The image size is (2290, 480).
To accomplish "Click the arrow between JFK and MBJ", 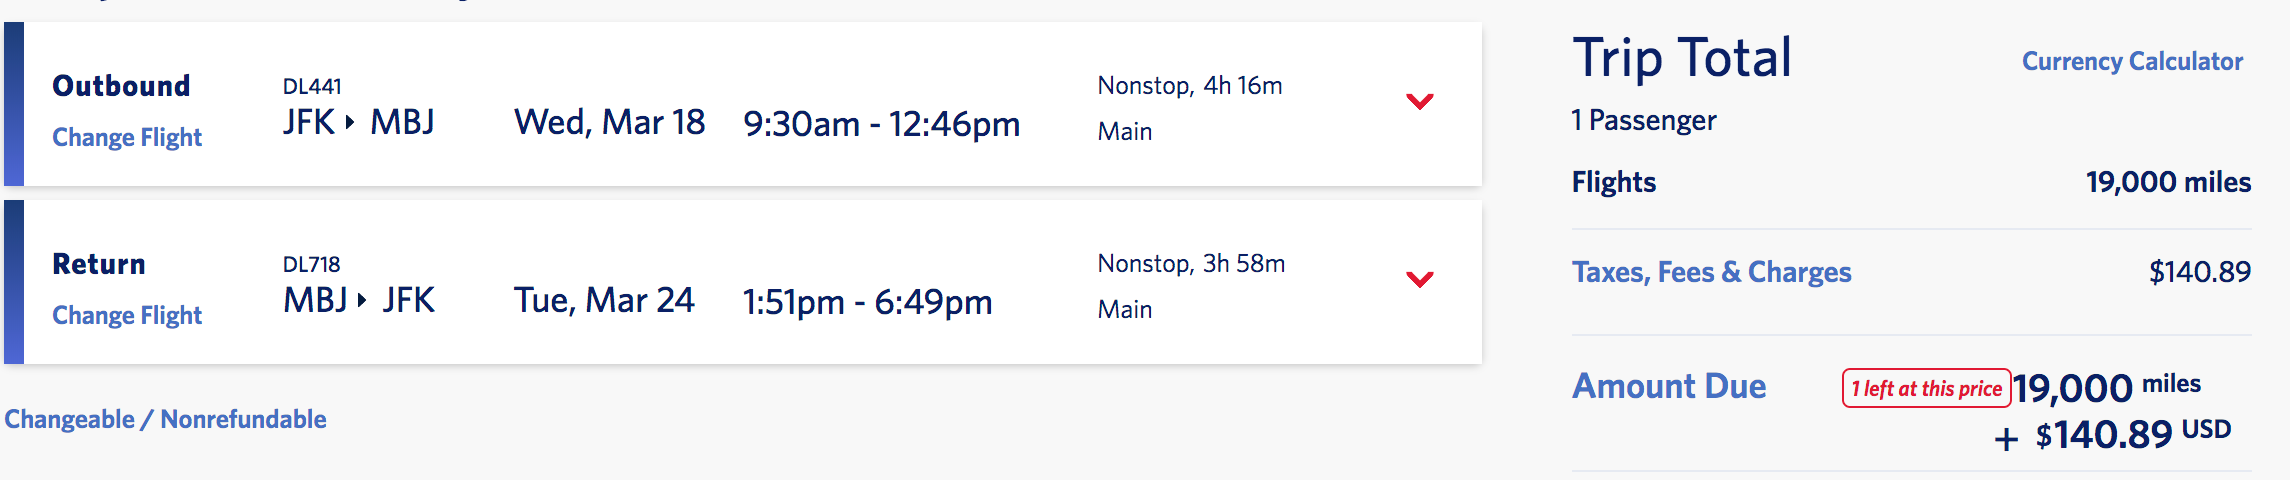I will pyautogui.click(x=350, y=123).
